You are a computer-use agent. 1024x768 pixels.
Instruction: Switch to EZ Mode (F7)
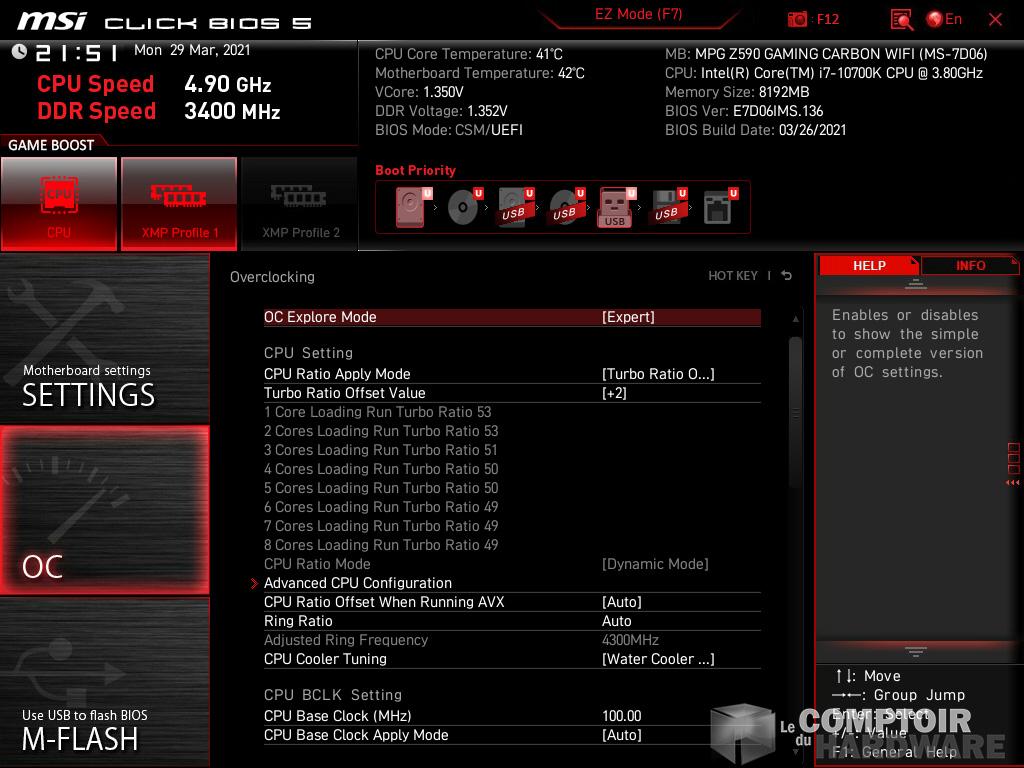(x=637, y=15)
